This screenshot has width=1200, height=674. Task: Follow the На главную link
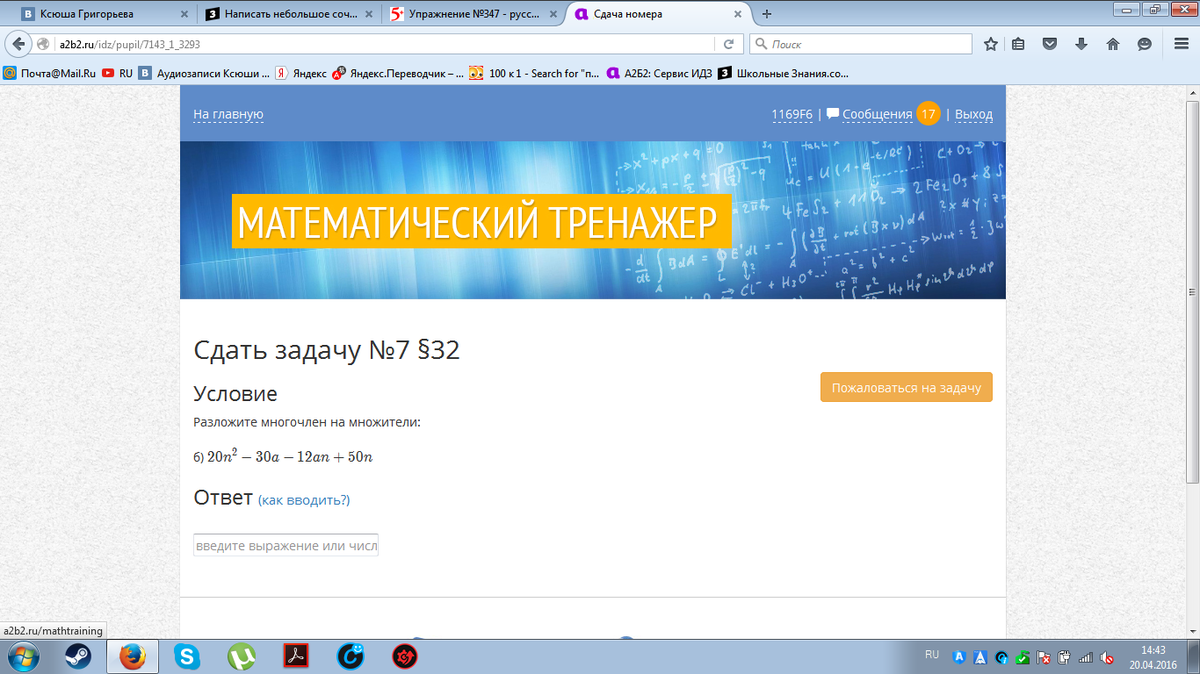pos(228,114)
